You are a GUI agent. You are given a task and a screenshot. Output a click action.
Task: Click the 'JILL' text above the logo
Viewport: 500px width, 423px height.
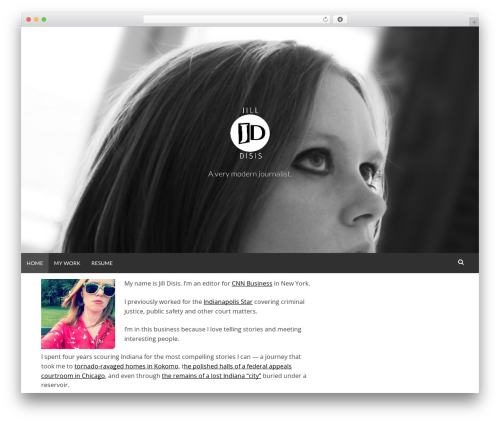(x=250, y=110)
